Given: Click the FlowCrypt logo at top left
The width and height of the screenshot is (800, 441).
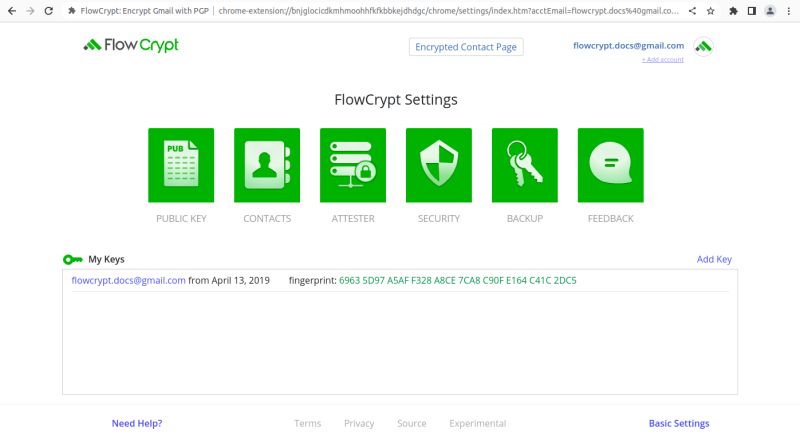Looking at the screenshot, I should (131, 45).
